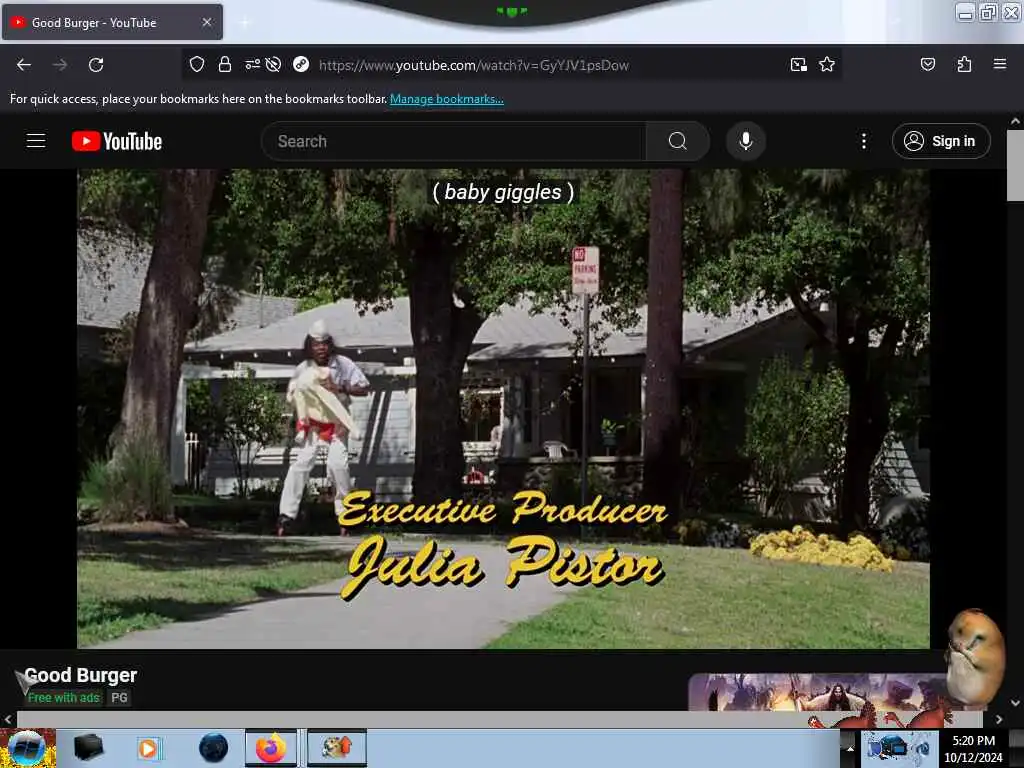This screenshot has height=768, width=1024.
Task: Open the Firefox extensions puzzle icon
Action: pos(964,64)
